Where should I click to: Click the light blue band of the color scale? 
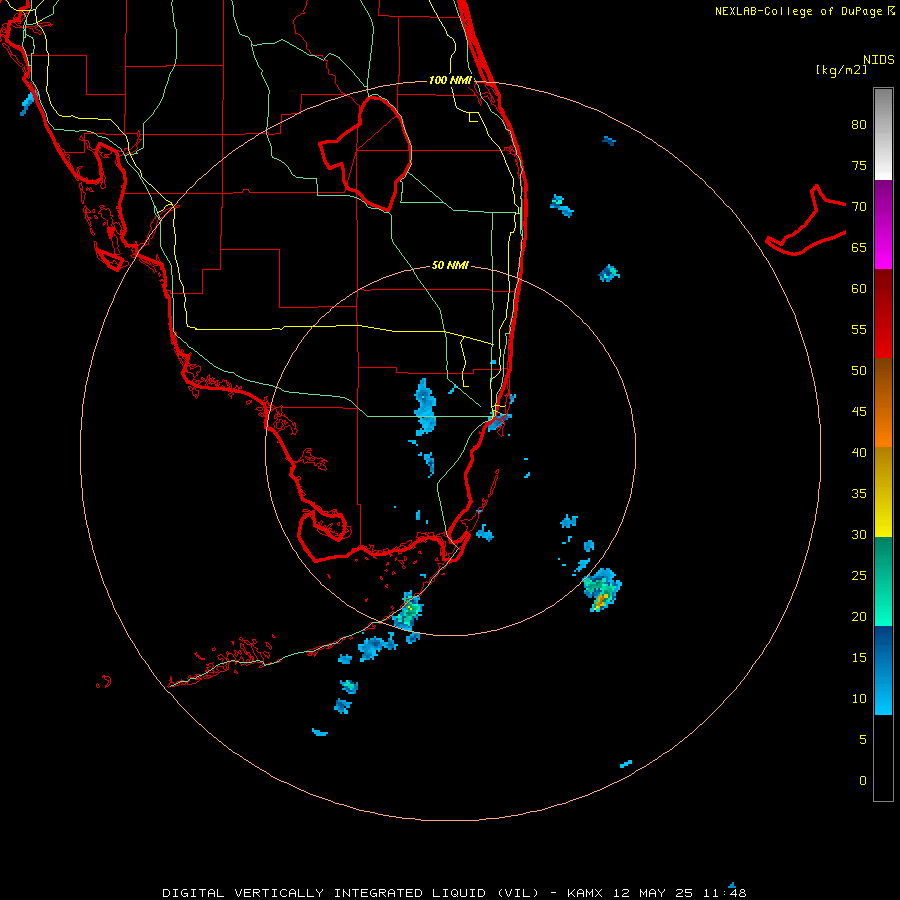pyautogui.click(x=883, y=670)
